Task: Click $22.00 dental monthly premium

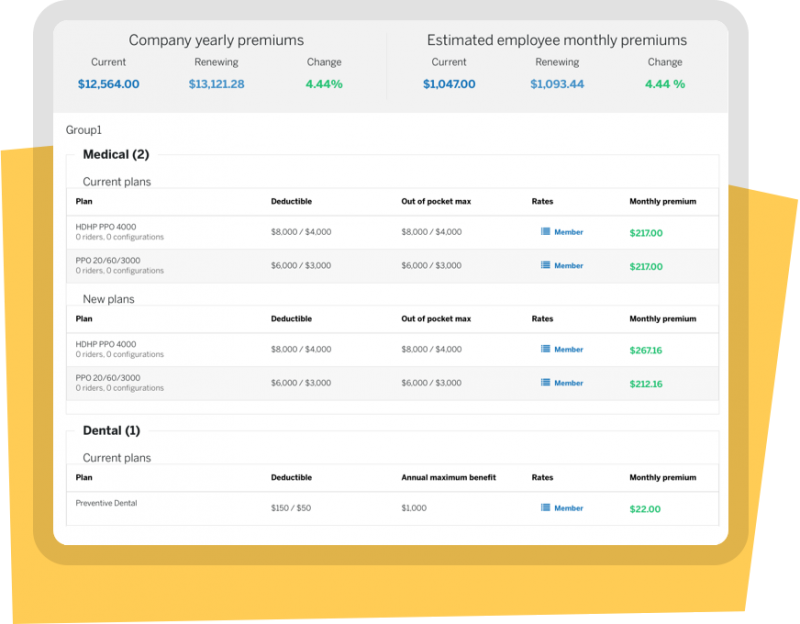Action: click(645, 509)
